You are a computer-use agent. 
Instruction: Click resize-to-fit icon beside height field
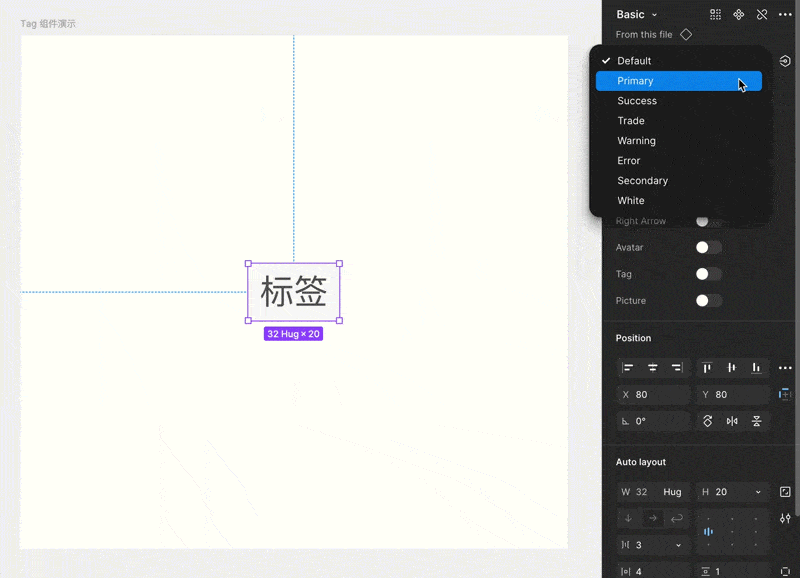coord(785,492)
